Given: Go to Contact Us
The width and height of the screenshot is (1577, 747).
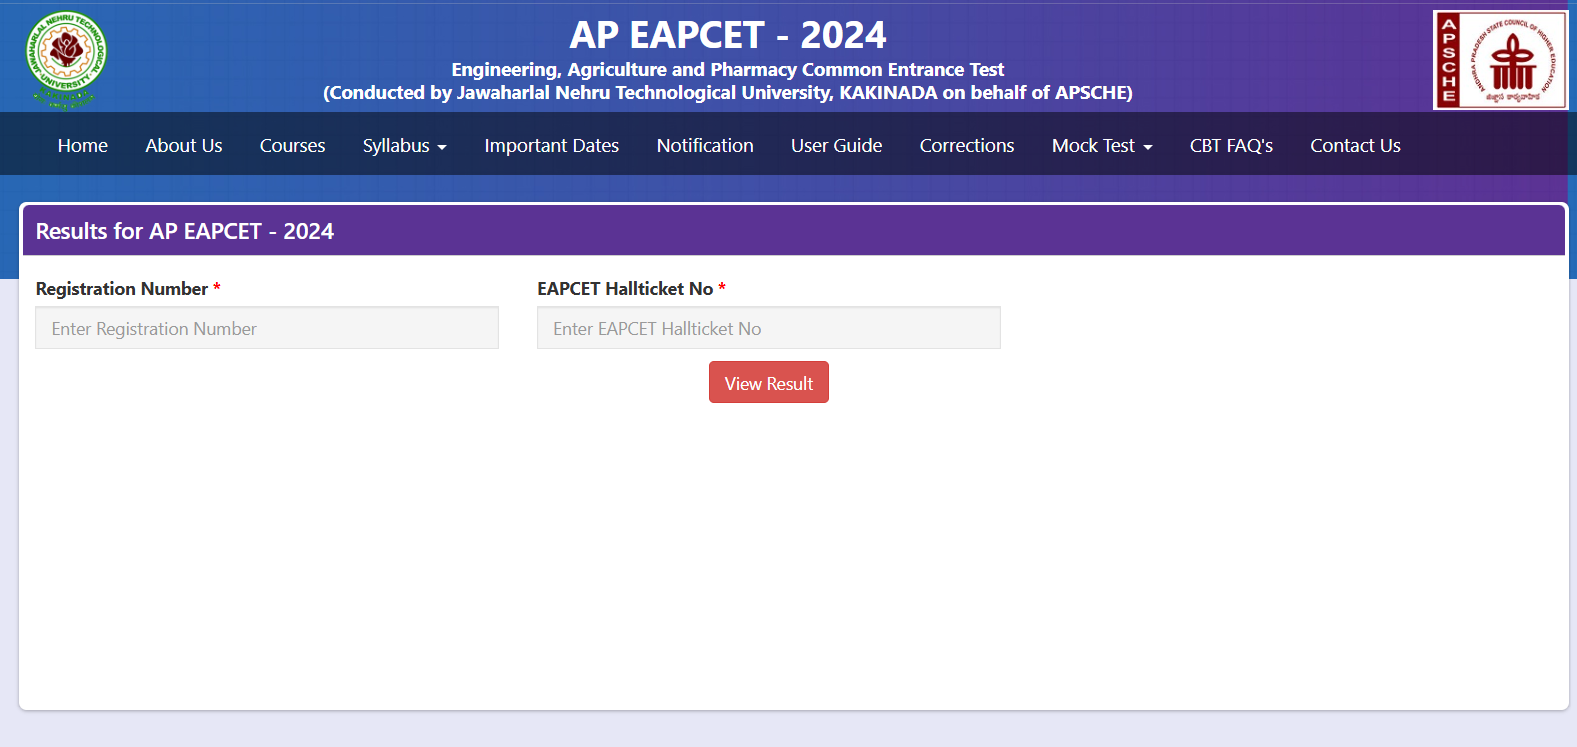Looking at the screenshot, I should pos(1355,145).
